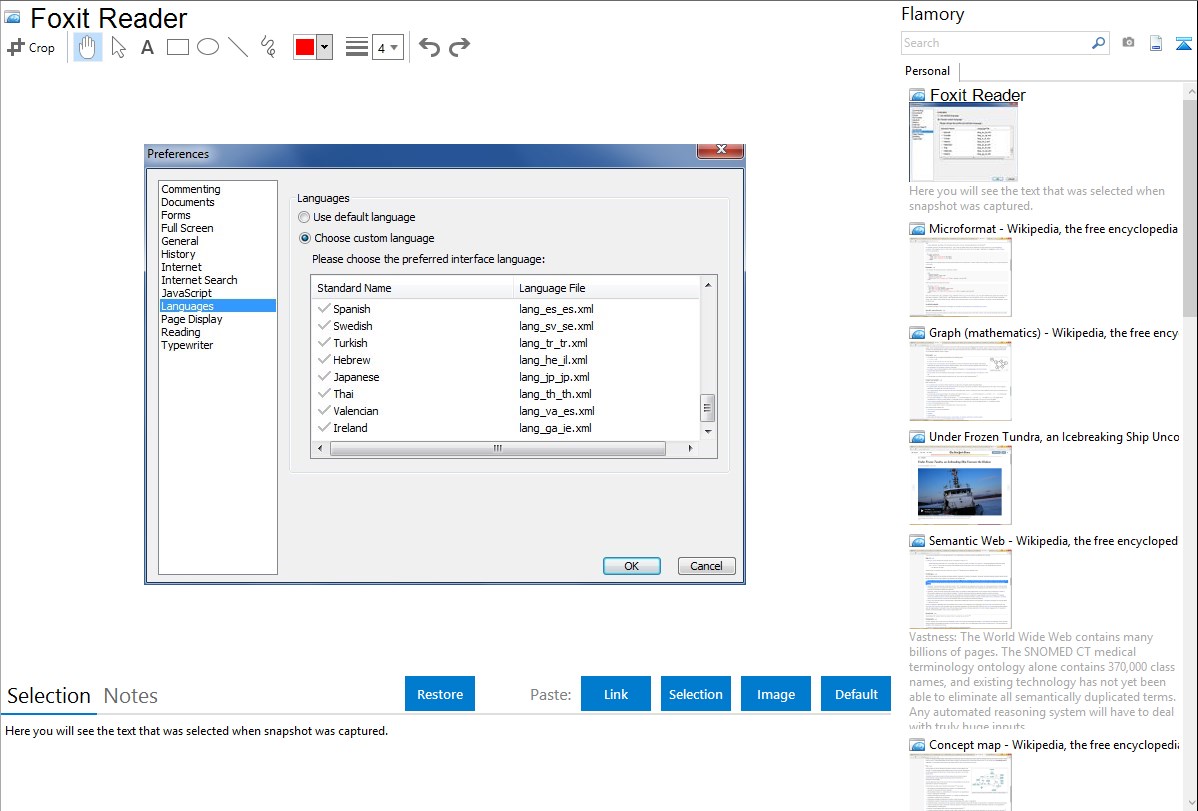Open the Concept map snapshot title
1198x811 pixels.
coord(1053,744)
